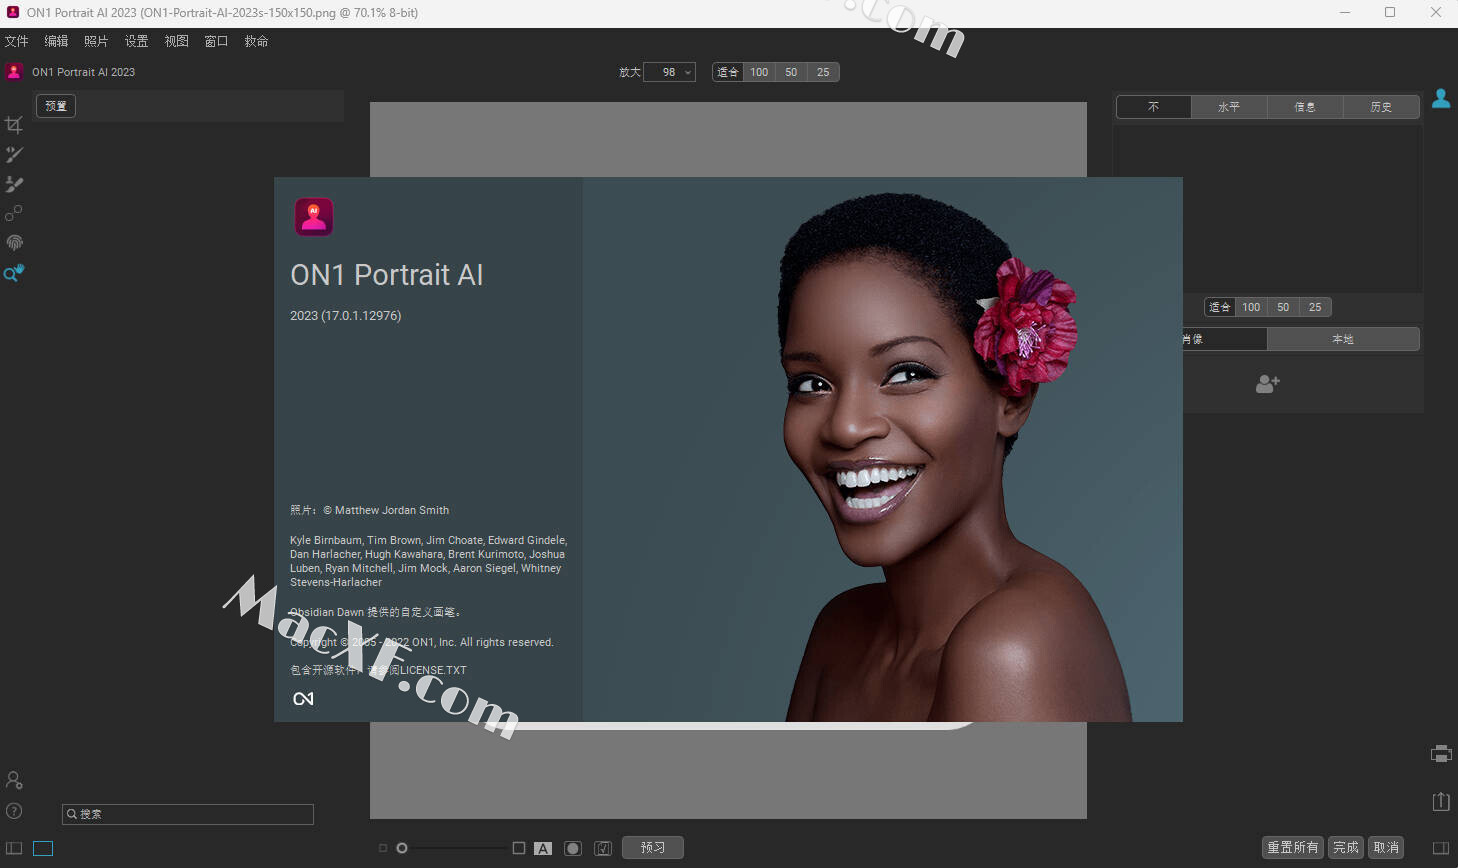This screenshot has width=1458, height=868.
Task: Click the 搜索 search input field
Action: point(188,814)
